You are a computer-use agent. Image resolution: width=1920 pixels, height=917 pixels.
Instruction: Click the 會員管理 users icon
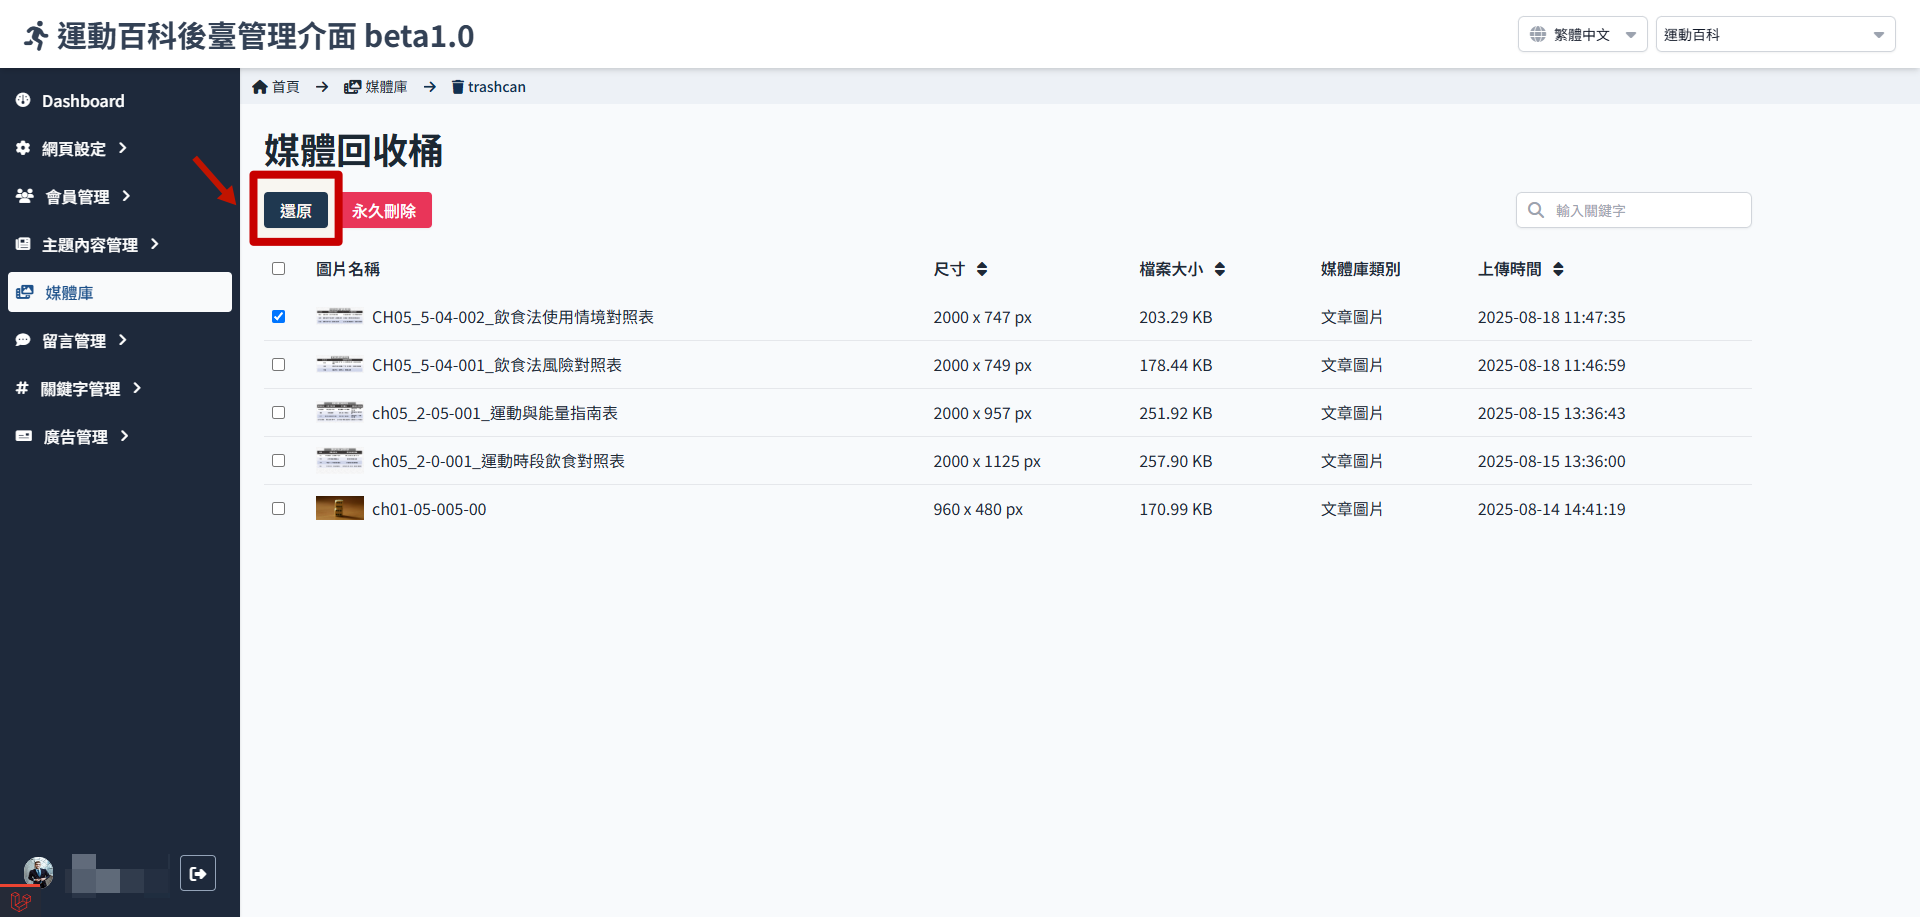(x=25, y=196)
